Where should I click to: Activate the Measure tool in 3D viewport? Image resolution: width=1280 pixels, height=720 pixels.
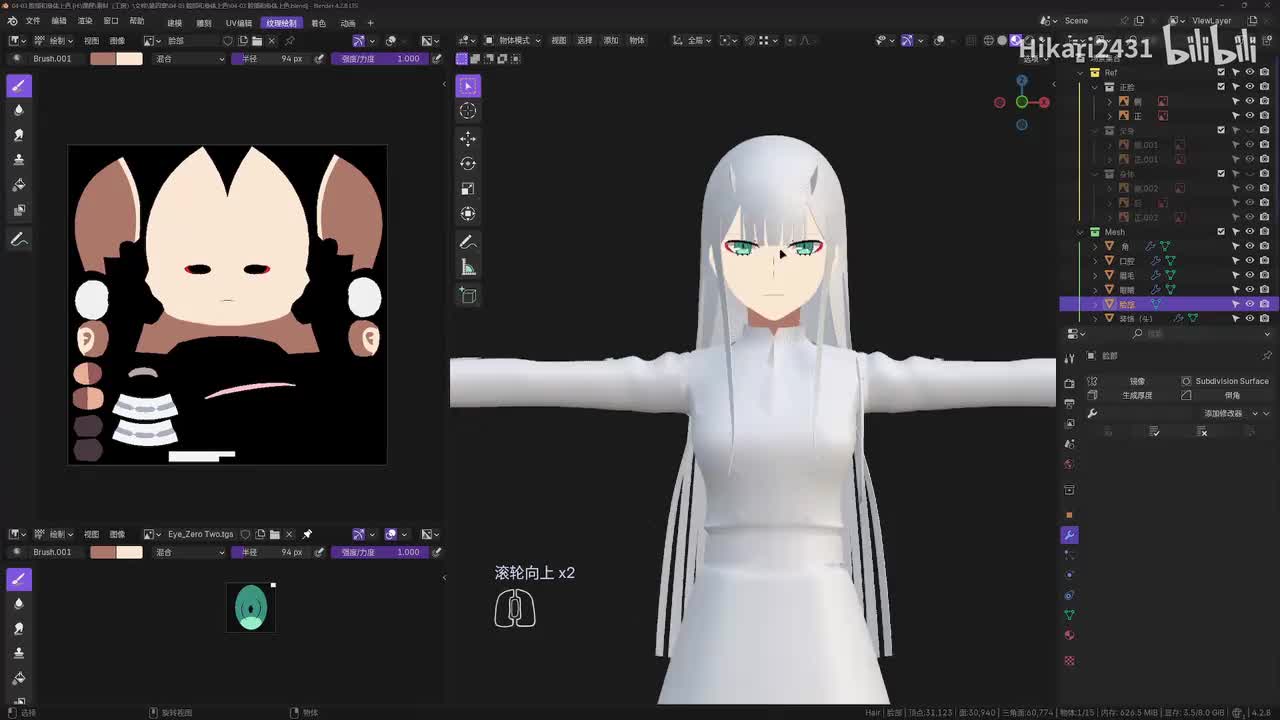(467, 267)
